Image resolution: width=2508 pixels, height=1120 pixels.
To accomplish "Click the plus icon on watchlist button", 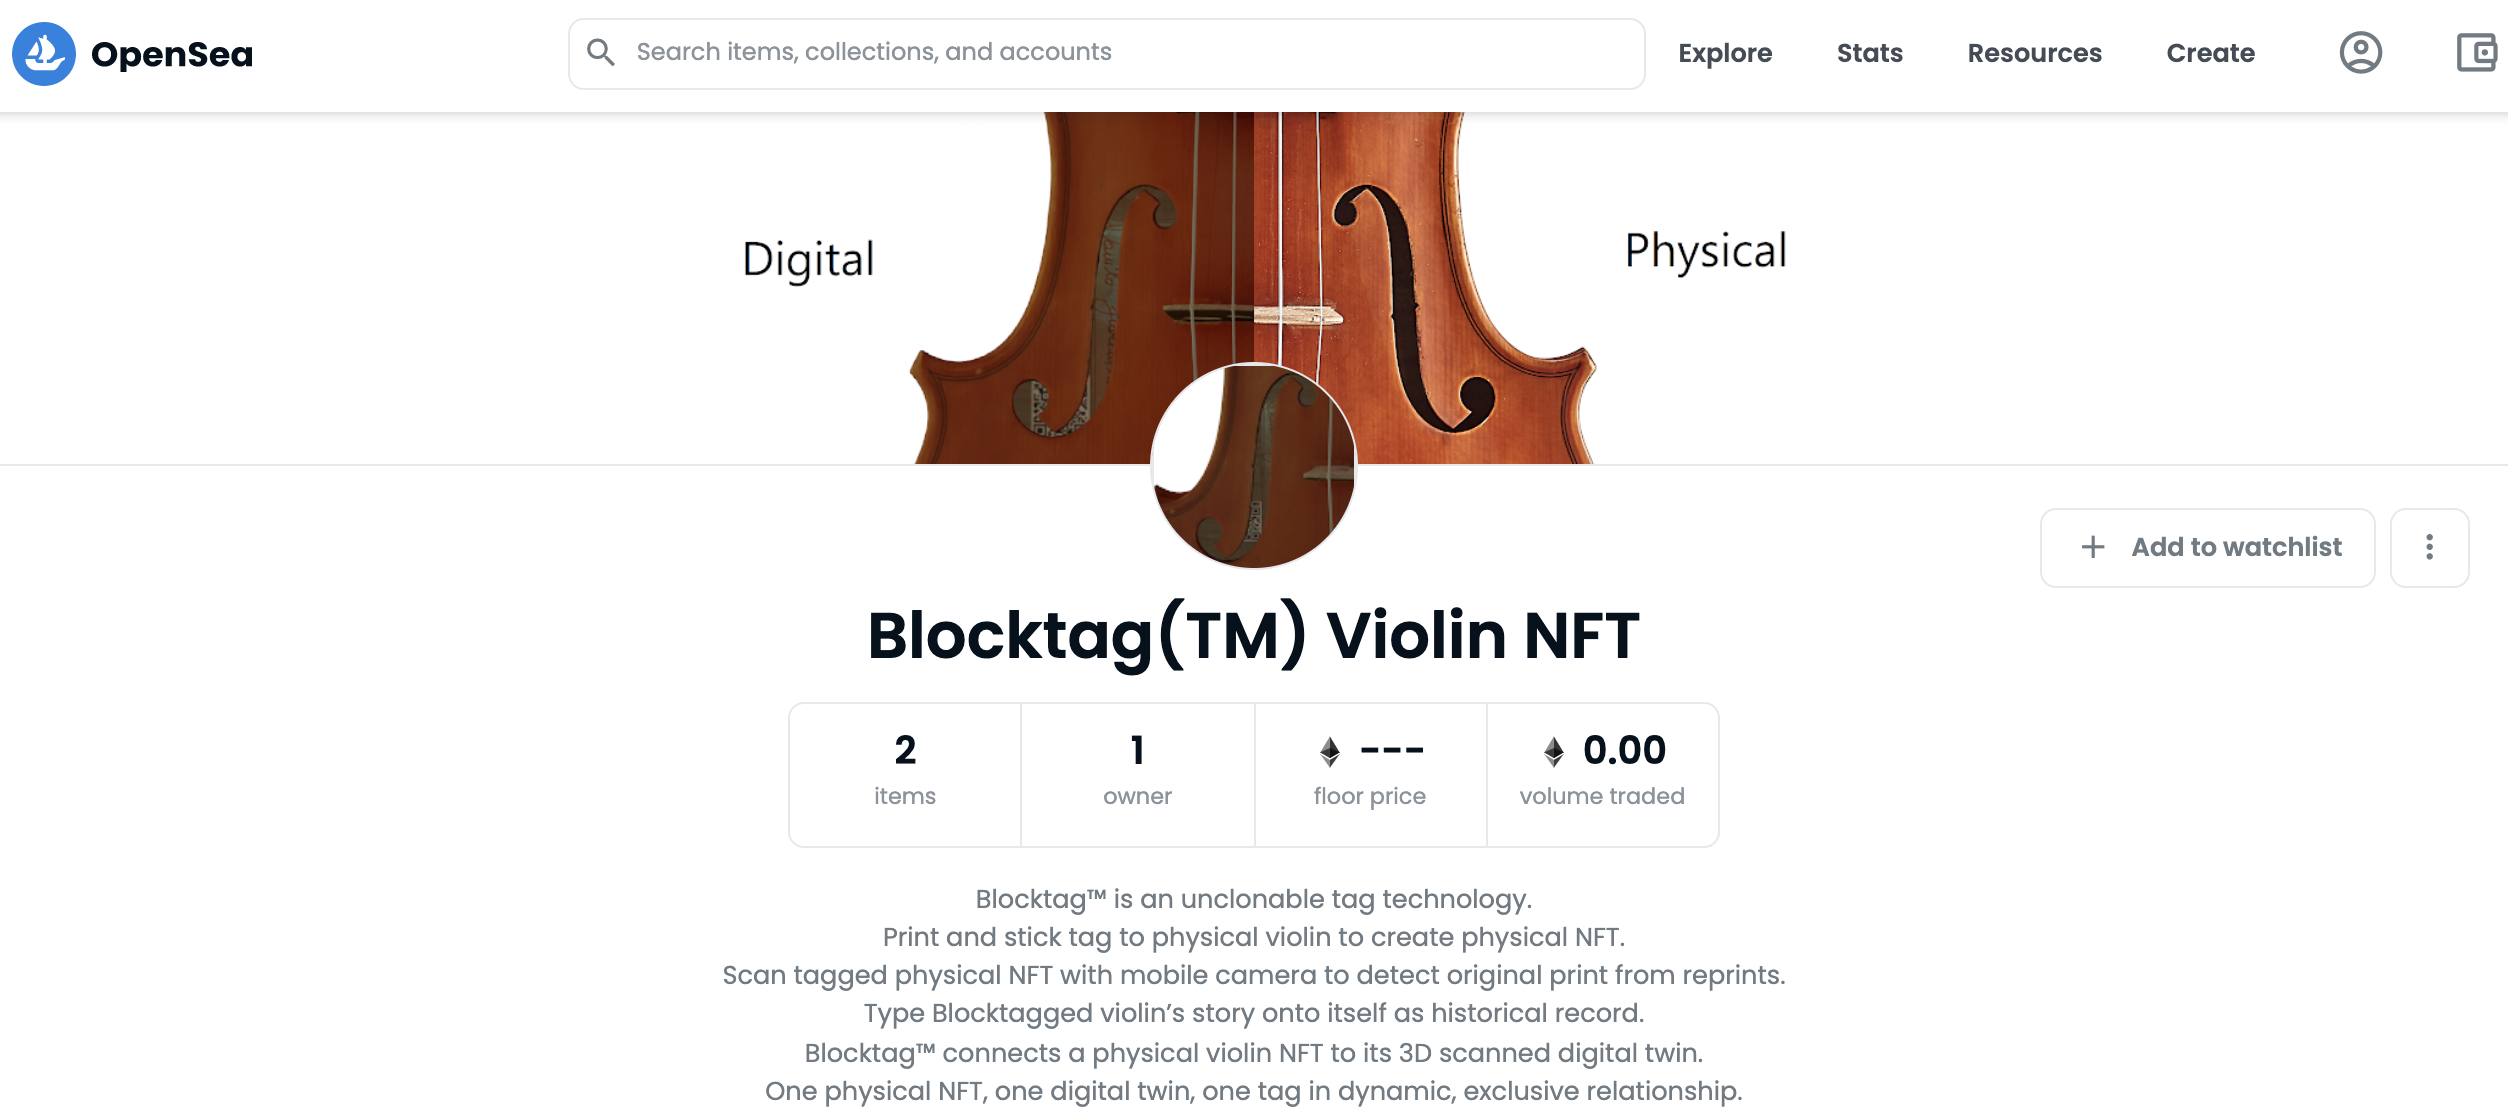I will tap(2093, 547).
